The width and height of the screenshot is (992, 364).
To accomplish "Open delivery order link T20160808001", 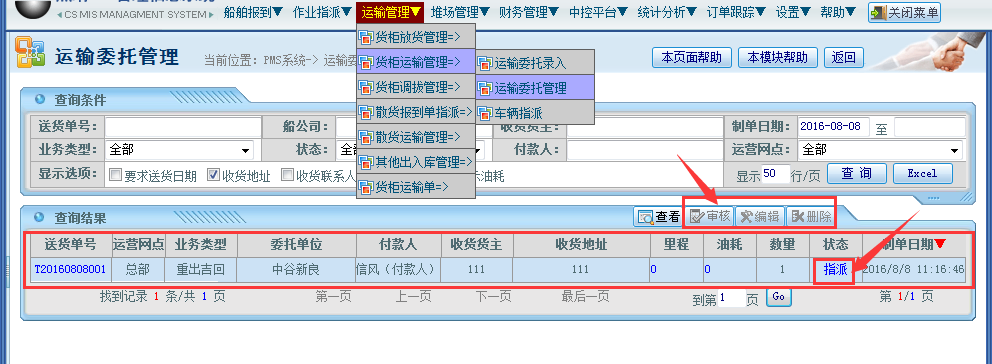I will (70, 270).
